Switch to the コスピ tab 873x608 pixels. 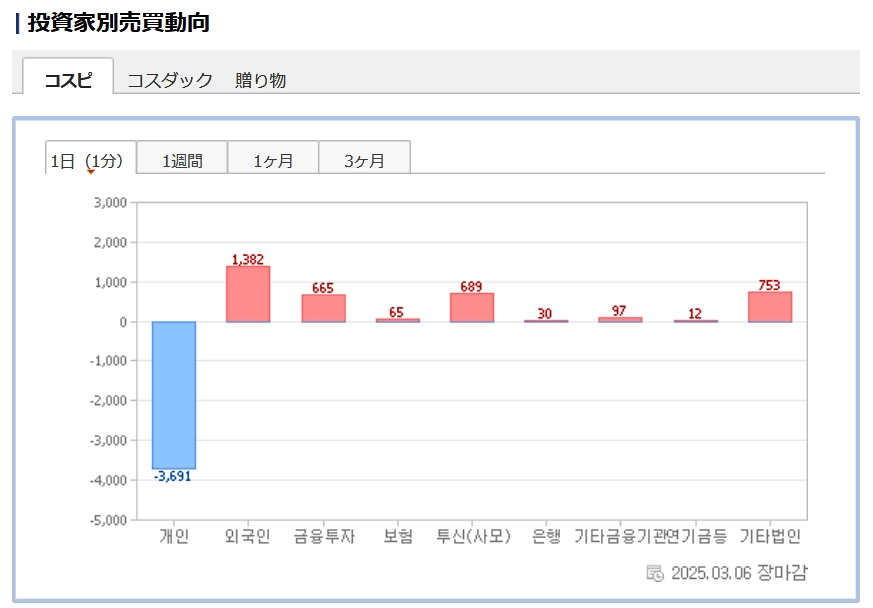point(68,80)
